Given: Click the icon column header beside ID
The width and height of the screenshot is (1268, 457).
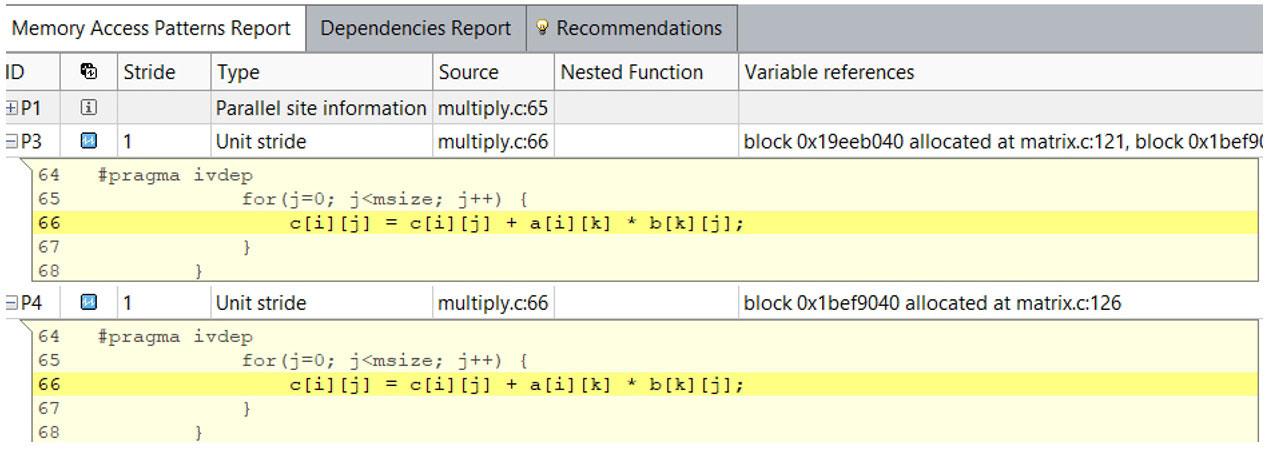Looking at the screenshot, I should point(89,72).
